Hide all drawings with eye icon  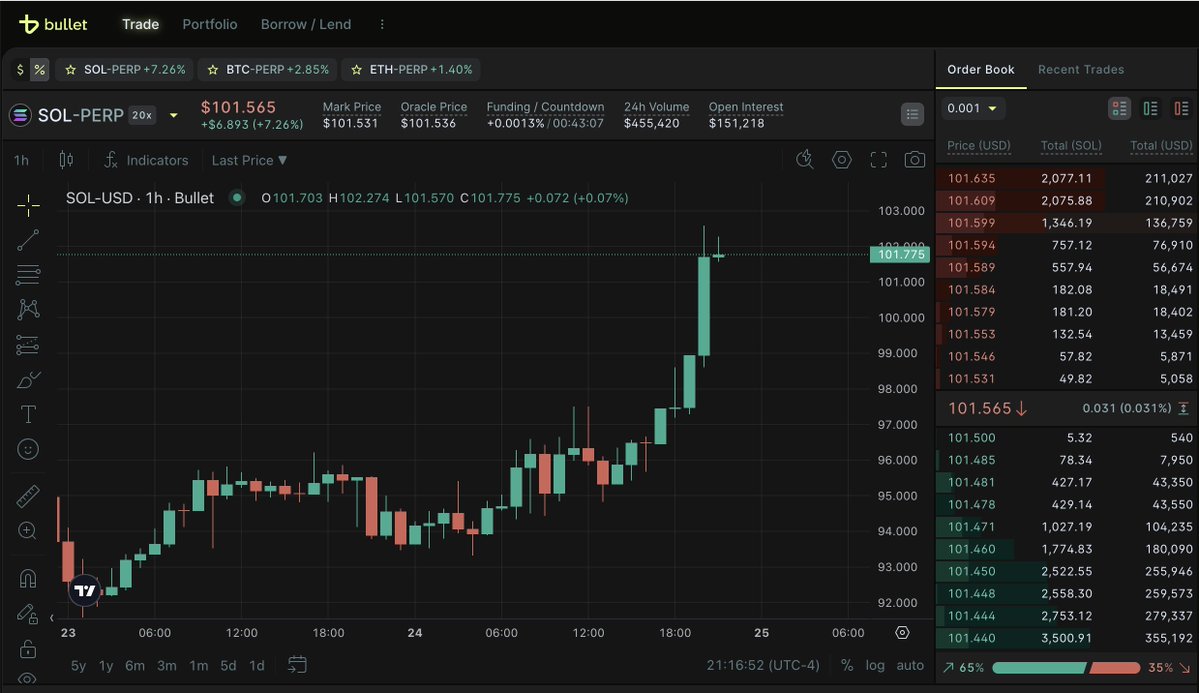[28, 678]
